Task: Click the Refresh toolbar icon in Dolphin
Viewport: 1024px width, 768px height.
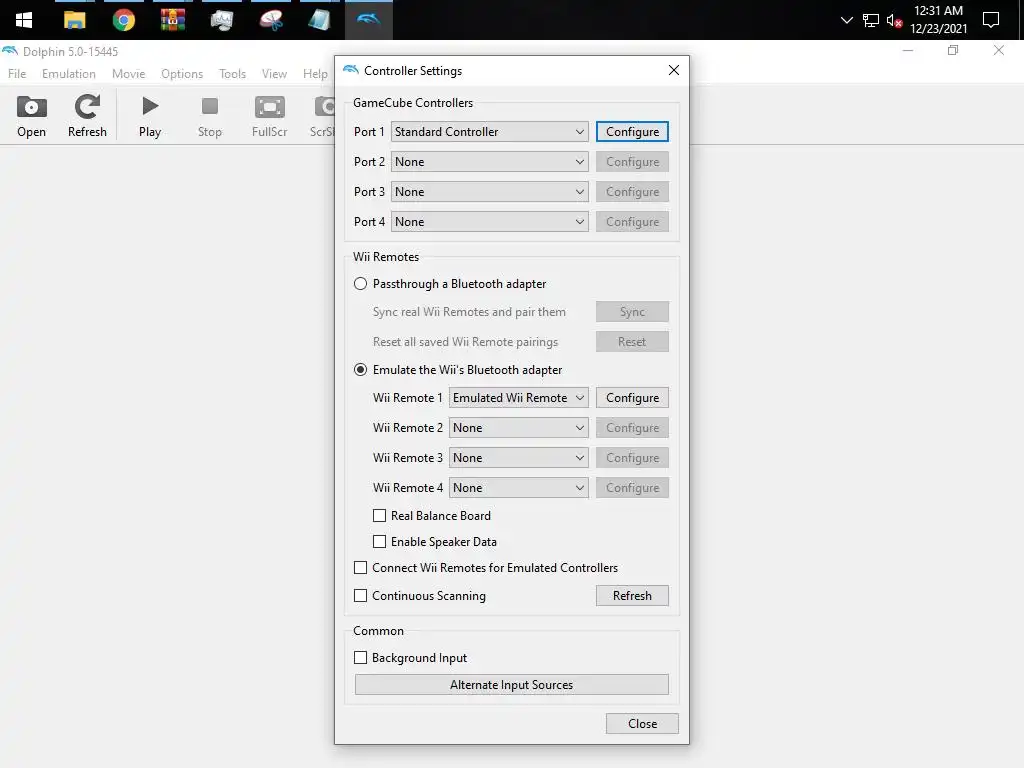Action: (x=87, y=116)
